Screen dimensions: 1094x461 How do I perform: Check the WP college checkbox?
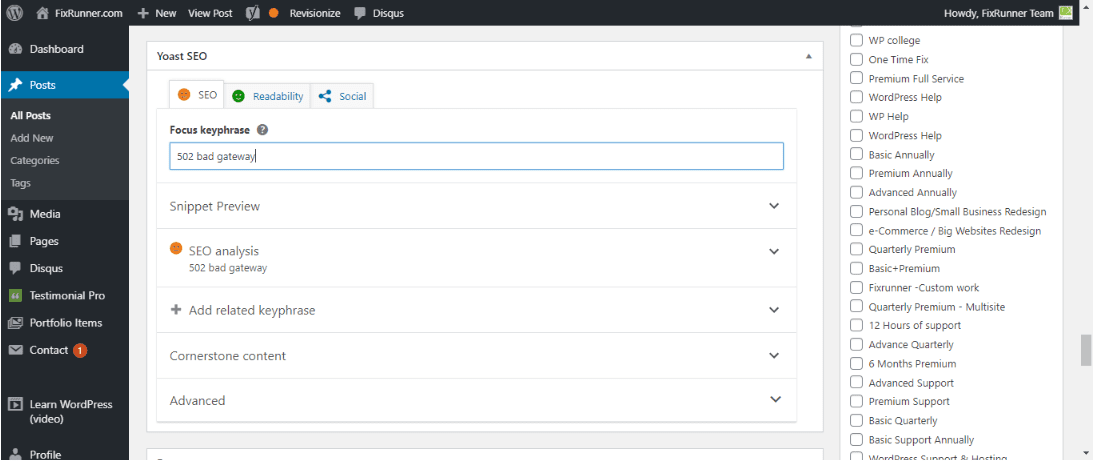[856, 40]
